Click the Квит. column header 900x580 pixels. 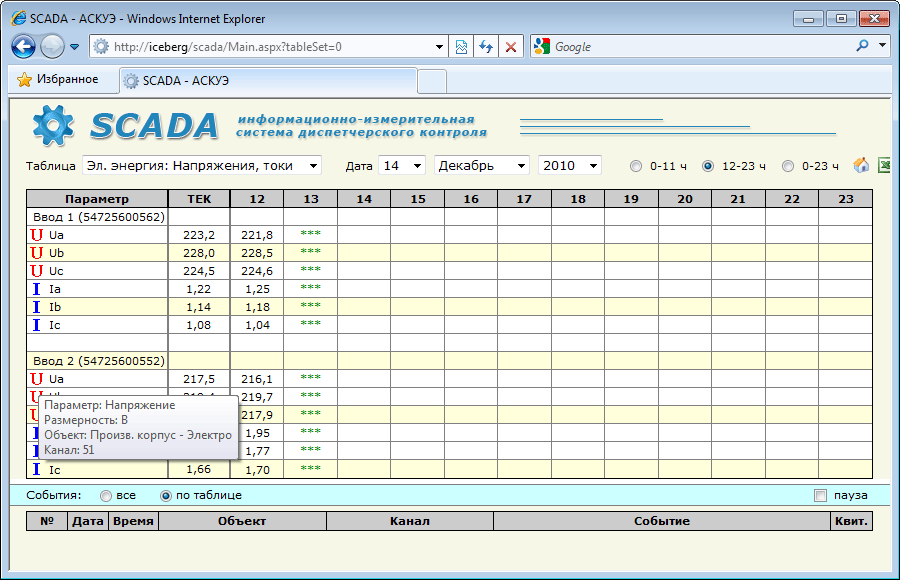pyautogui.click(x=851, y=521)
